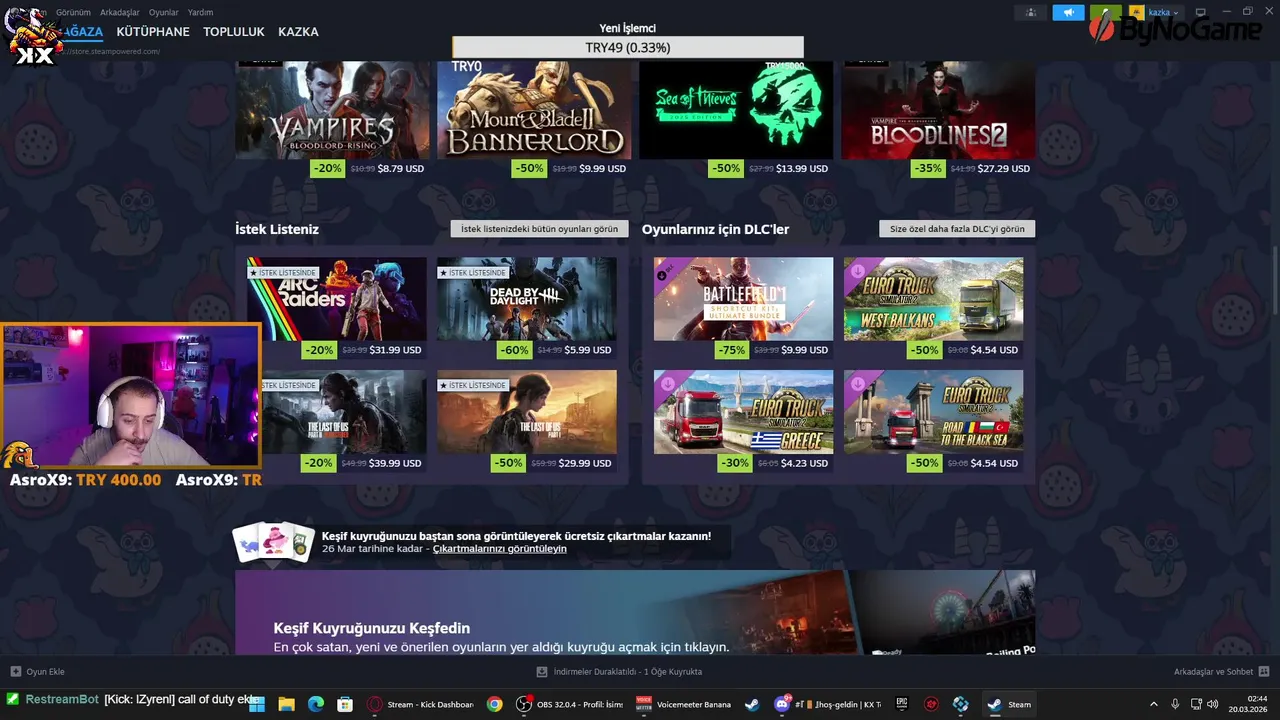Viewport: 1280px width, 720px height.
Task: Click the DLC download icon on West Balkans
Action: pyautogui.click(x=857, y=270)
